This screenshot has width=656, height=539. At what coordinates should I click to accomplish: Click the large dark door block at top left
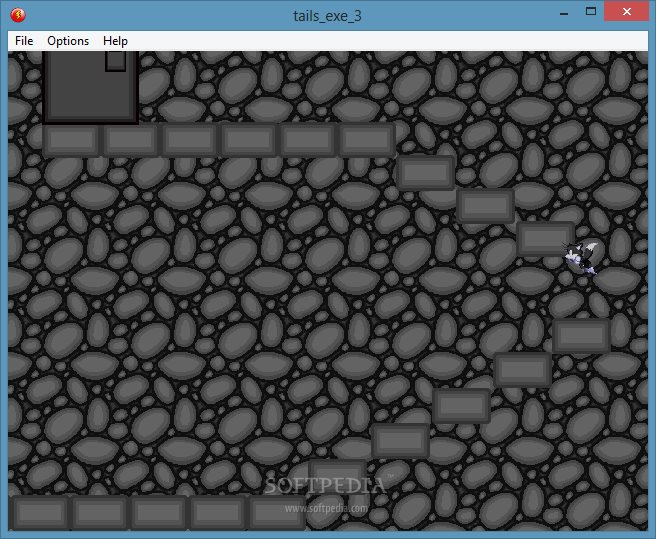pyautogui.click(x=91, y=87)
